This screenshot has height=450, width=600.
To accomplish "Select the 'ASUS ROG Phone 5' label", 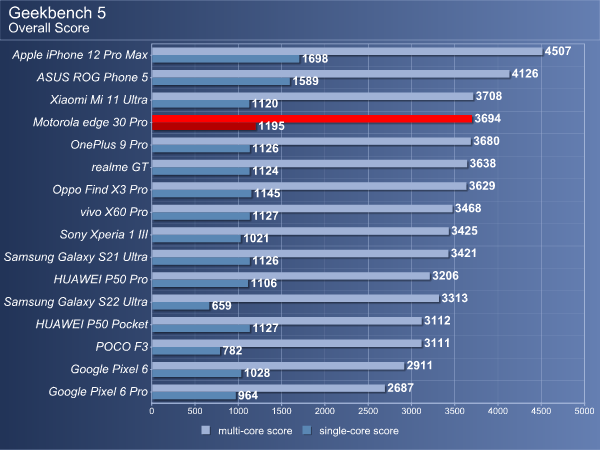I will coord(92,78).
